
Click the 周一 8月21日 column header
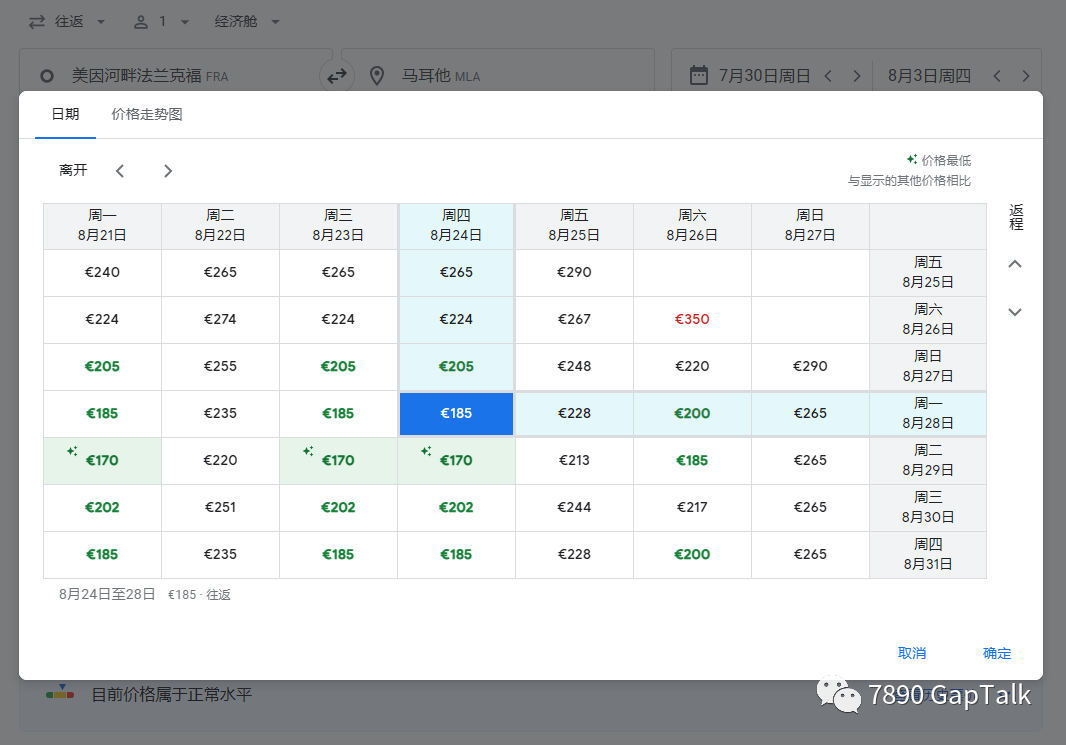102,226
